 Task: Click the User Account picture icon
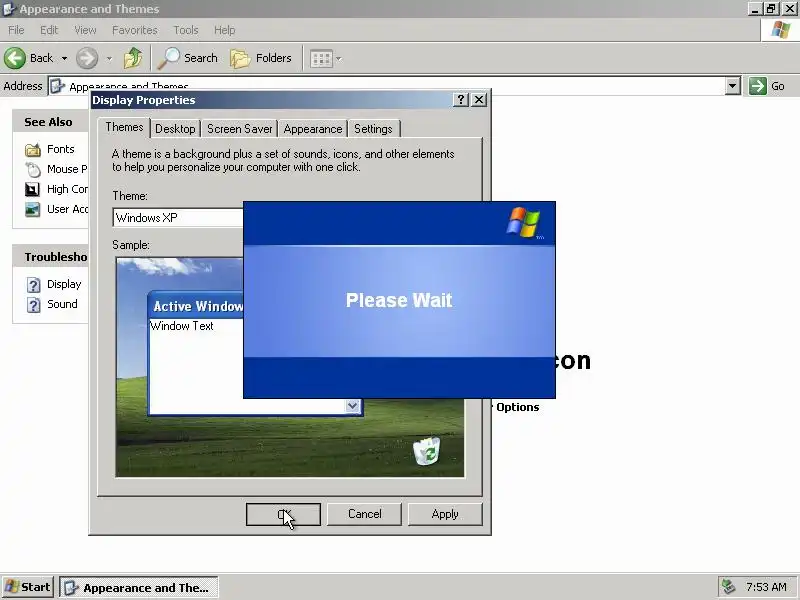click(x=32, y=210)
